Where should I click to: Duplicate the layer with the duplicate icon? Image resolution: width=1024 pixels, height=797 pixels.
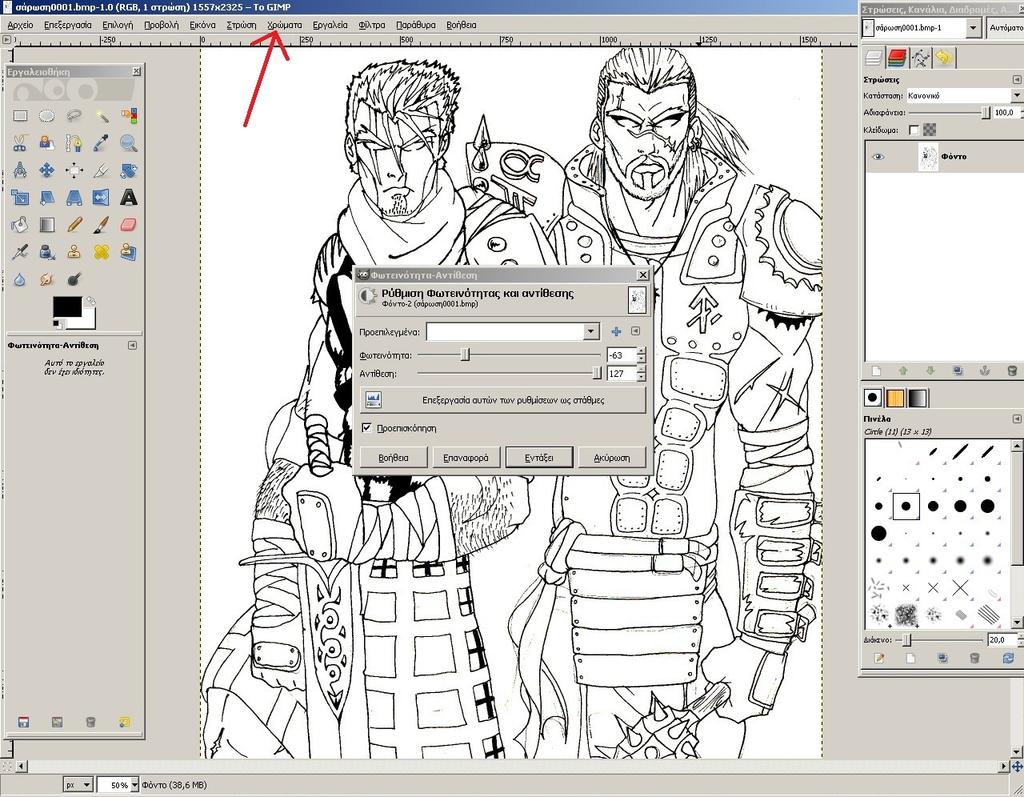(x=957, y=371)
